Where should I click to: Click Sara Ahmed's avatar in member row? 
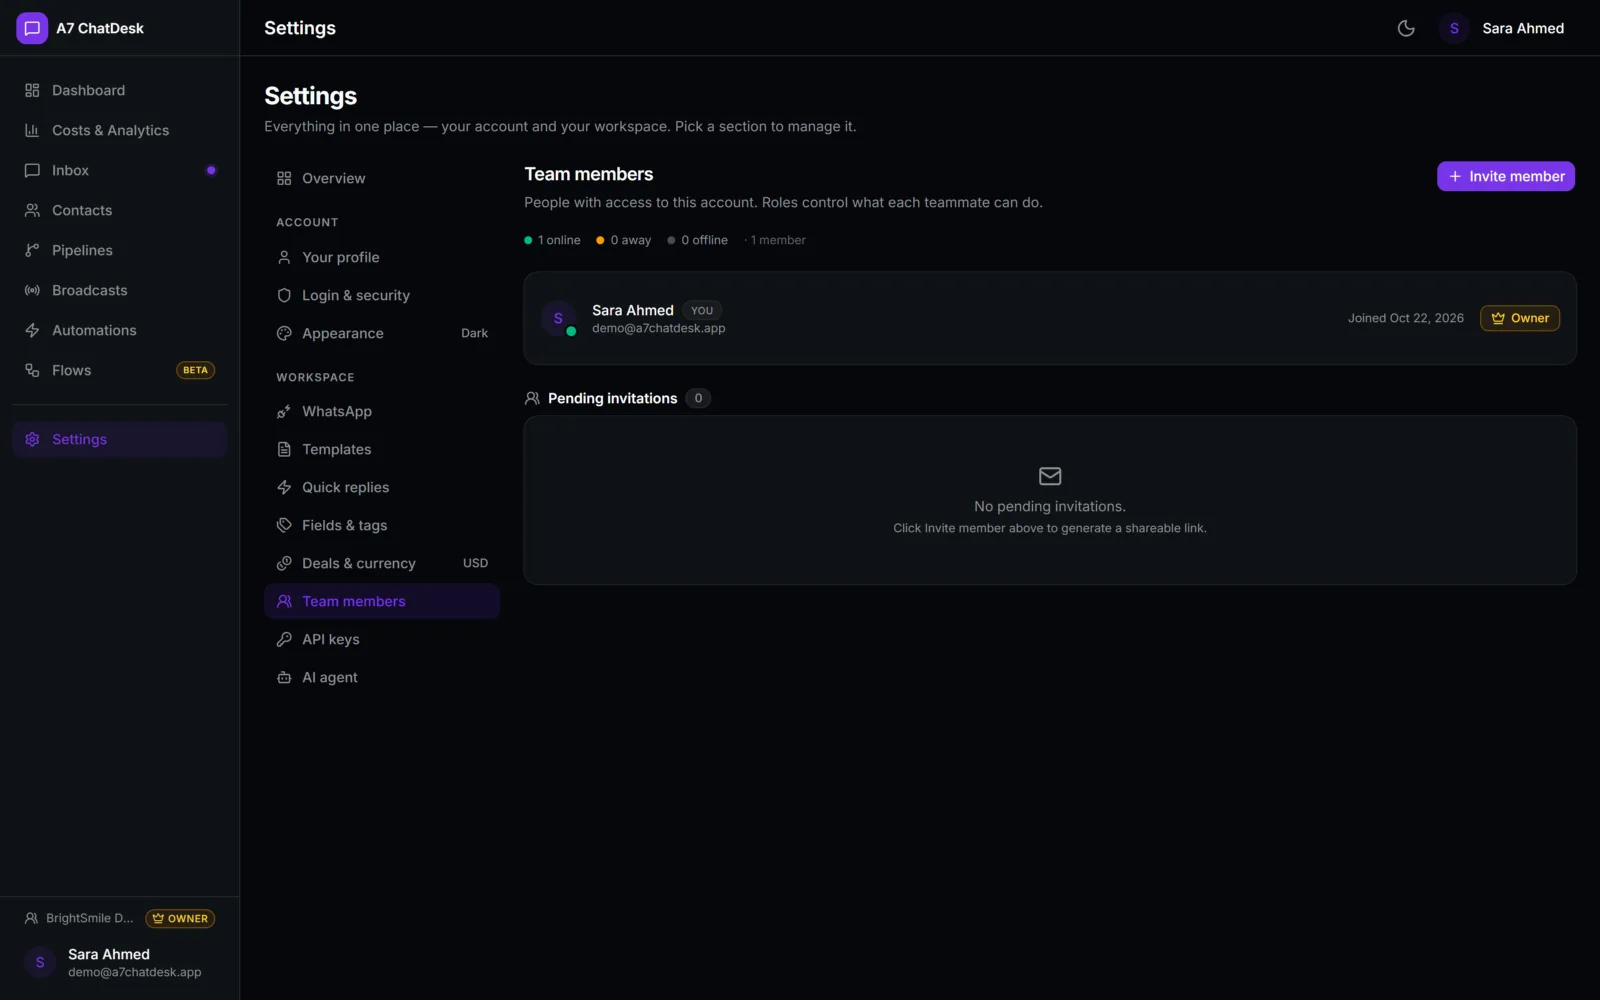[558, 318]
